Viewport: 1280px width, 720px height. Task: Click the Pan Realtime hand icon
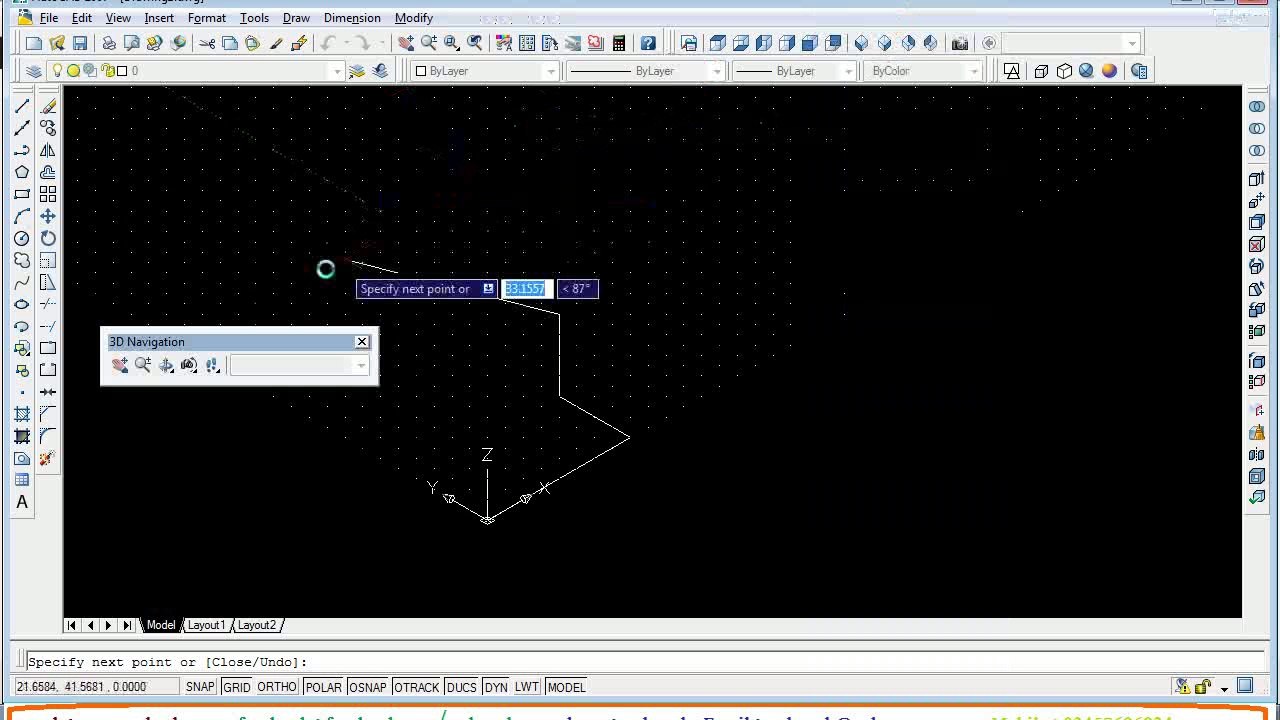pos(406,43)
